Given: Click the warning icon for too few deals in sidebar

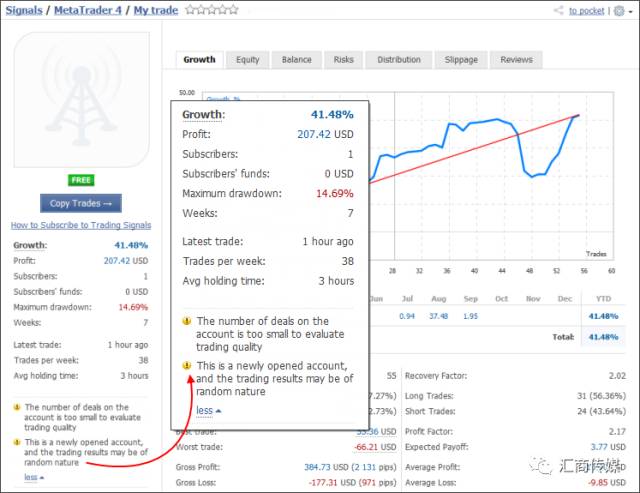Looking at the screenshot, I should pos(17,408).
